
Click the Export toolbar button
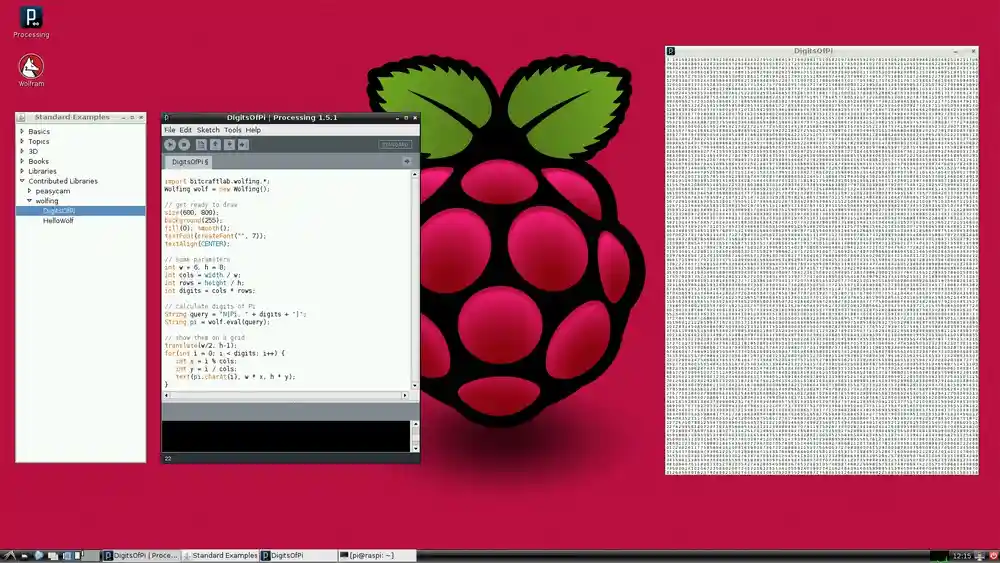244,145
